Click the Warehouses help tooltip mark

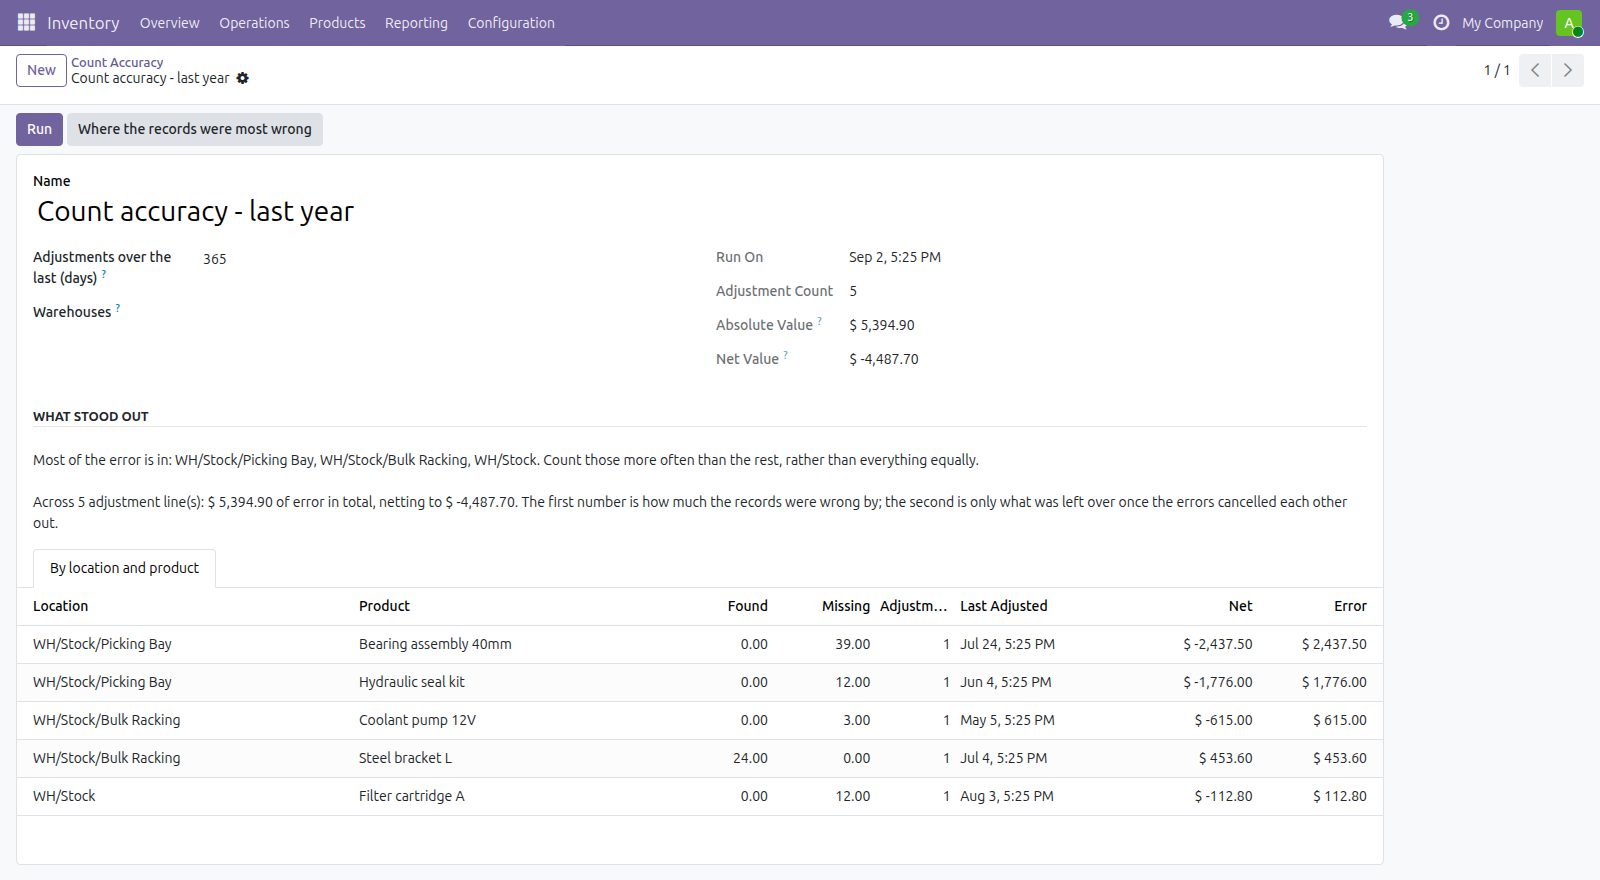coord(118,308)
